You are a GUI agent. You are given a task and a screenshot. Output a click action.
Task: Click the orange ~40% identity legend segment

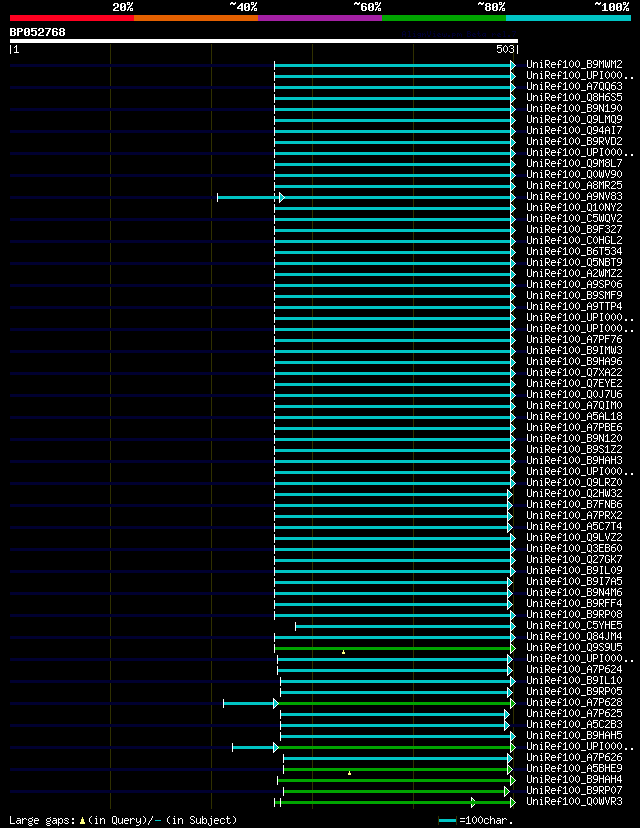coord(196,18)
